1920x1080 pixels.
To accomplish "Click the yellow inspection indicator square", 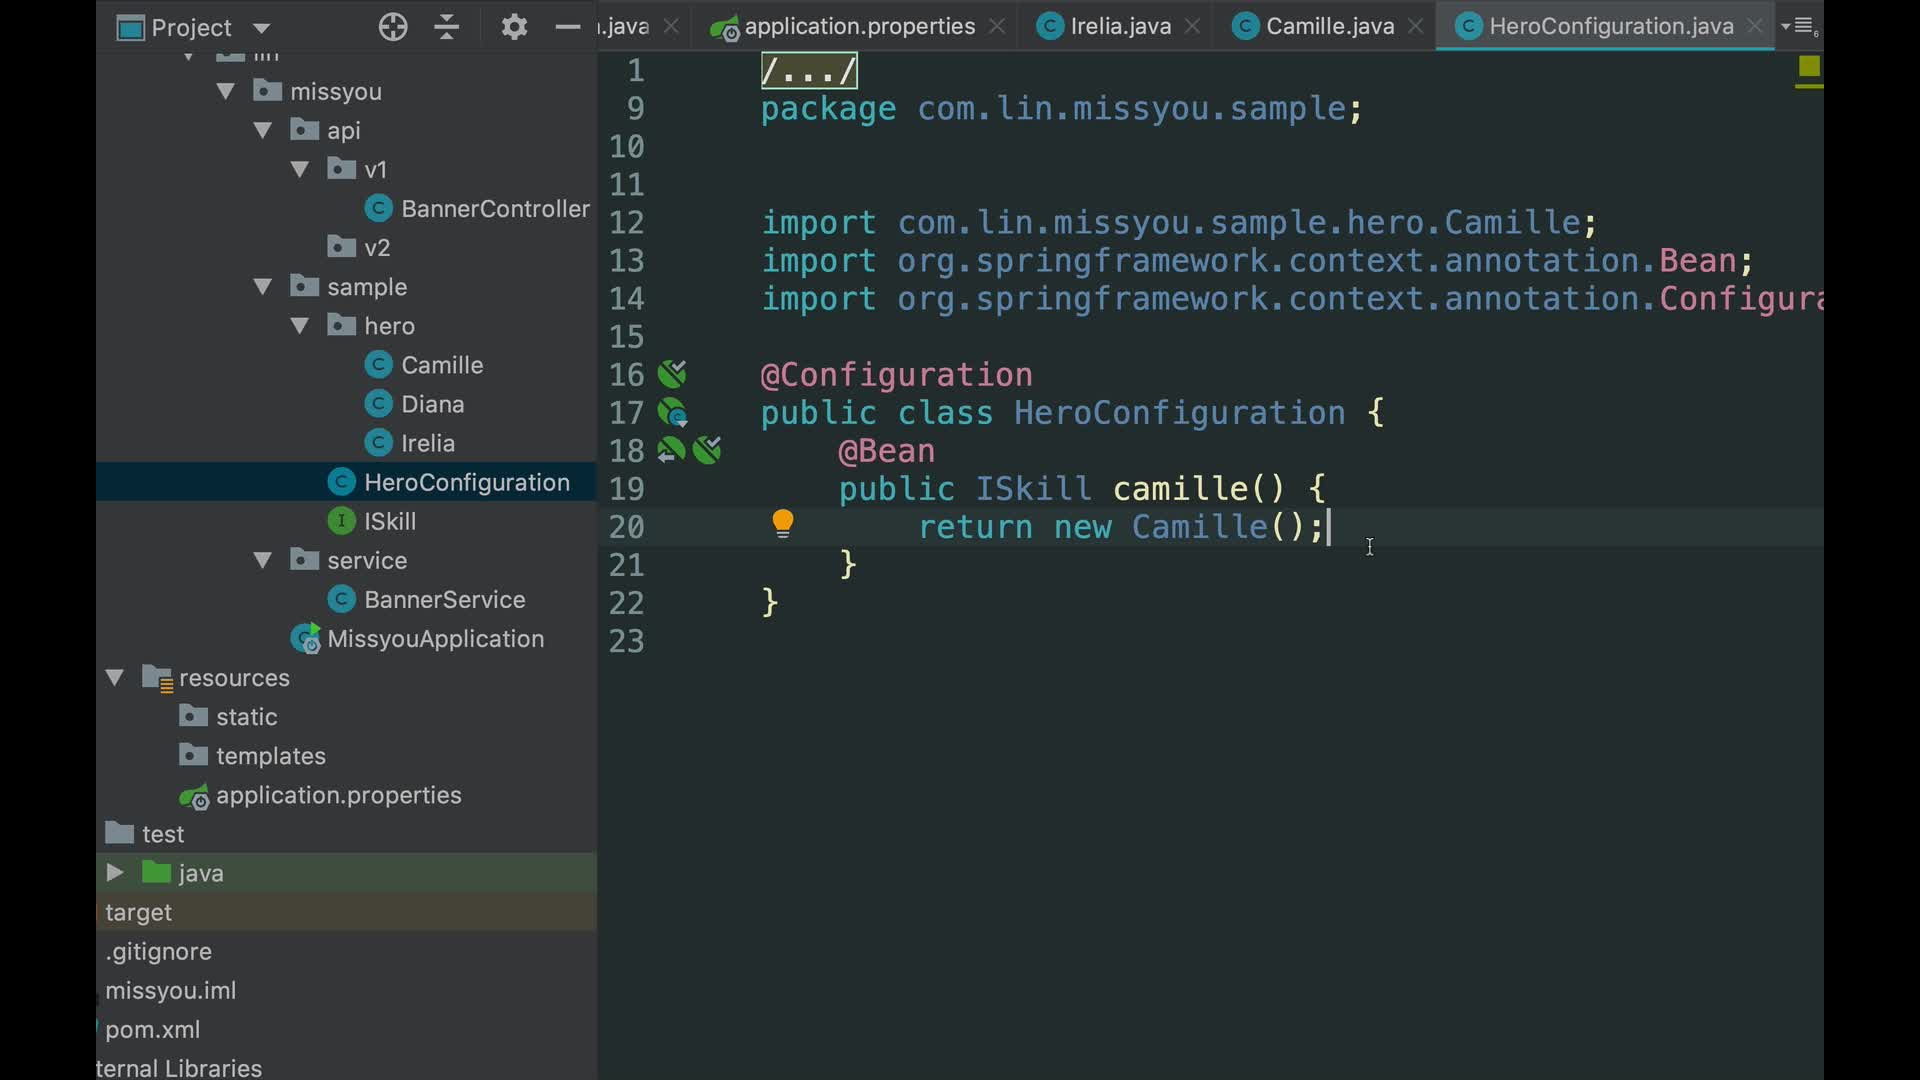I will pyautogui.click(x=1809, y=67).
